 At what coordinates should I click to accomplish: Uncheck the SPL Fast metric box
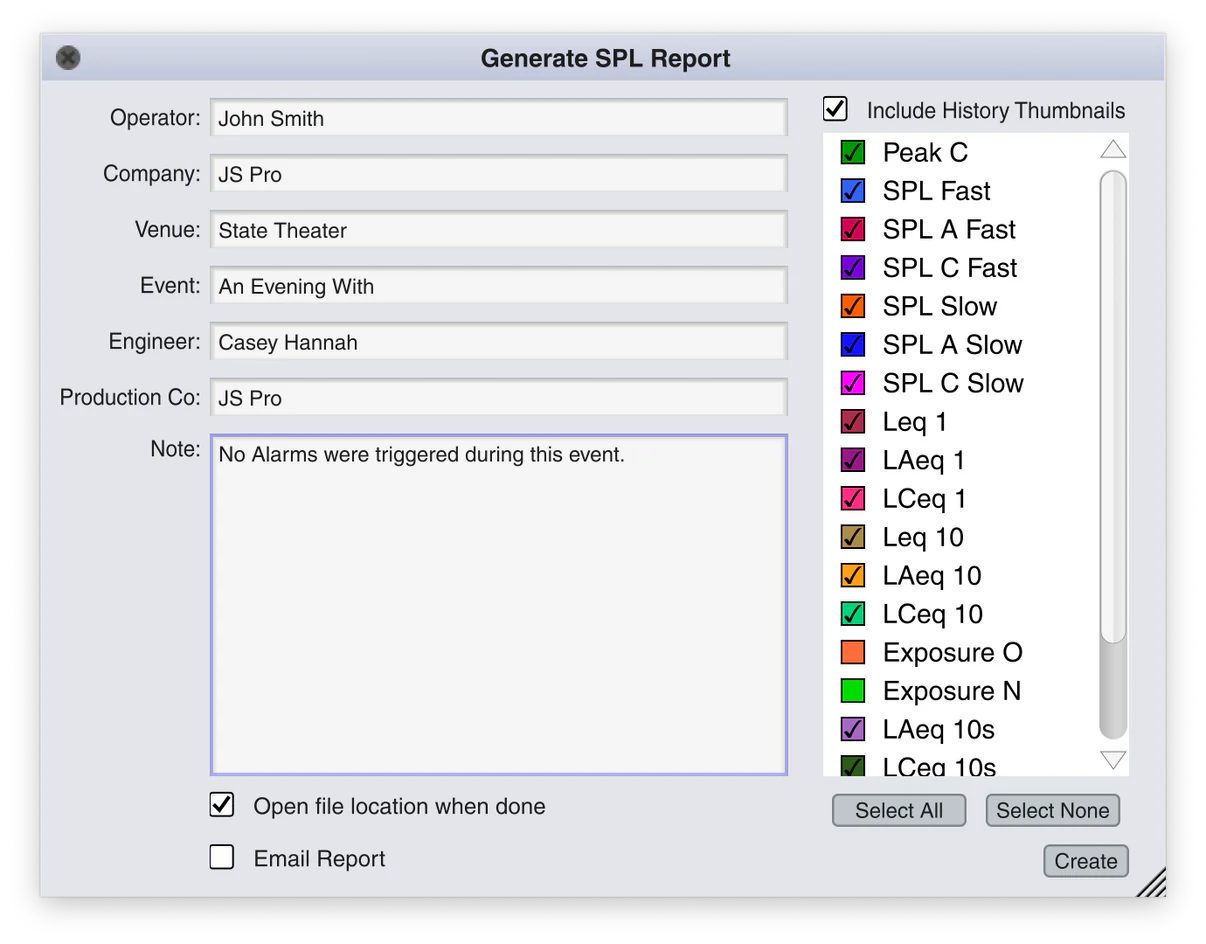click(852, 191)
